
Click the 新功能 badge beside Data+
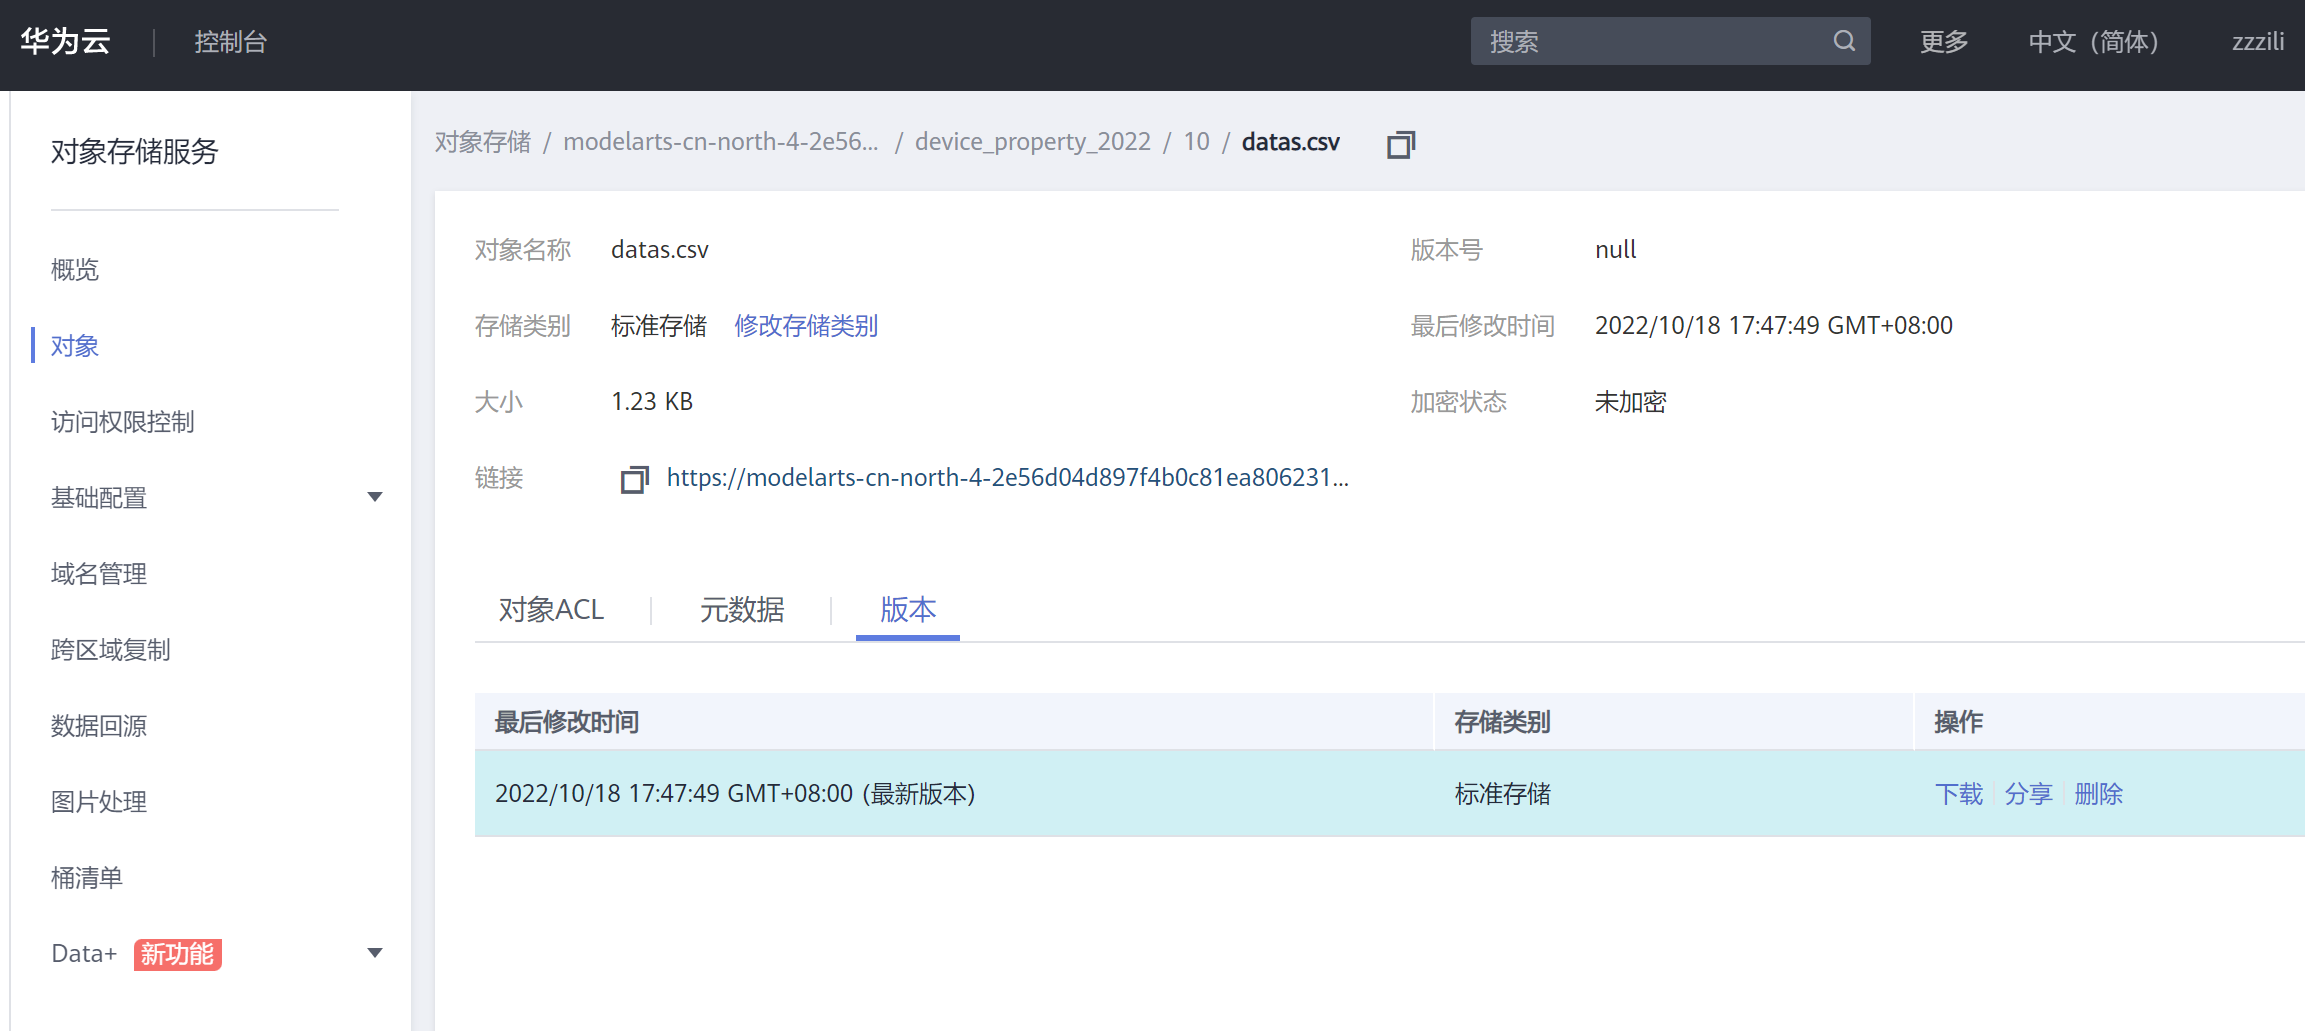pyautogui.click(x=178, y=954)
